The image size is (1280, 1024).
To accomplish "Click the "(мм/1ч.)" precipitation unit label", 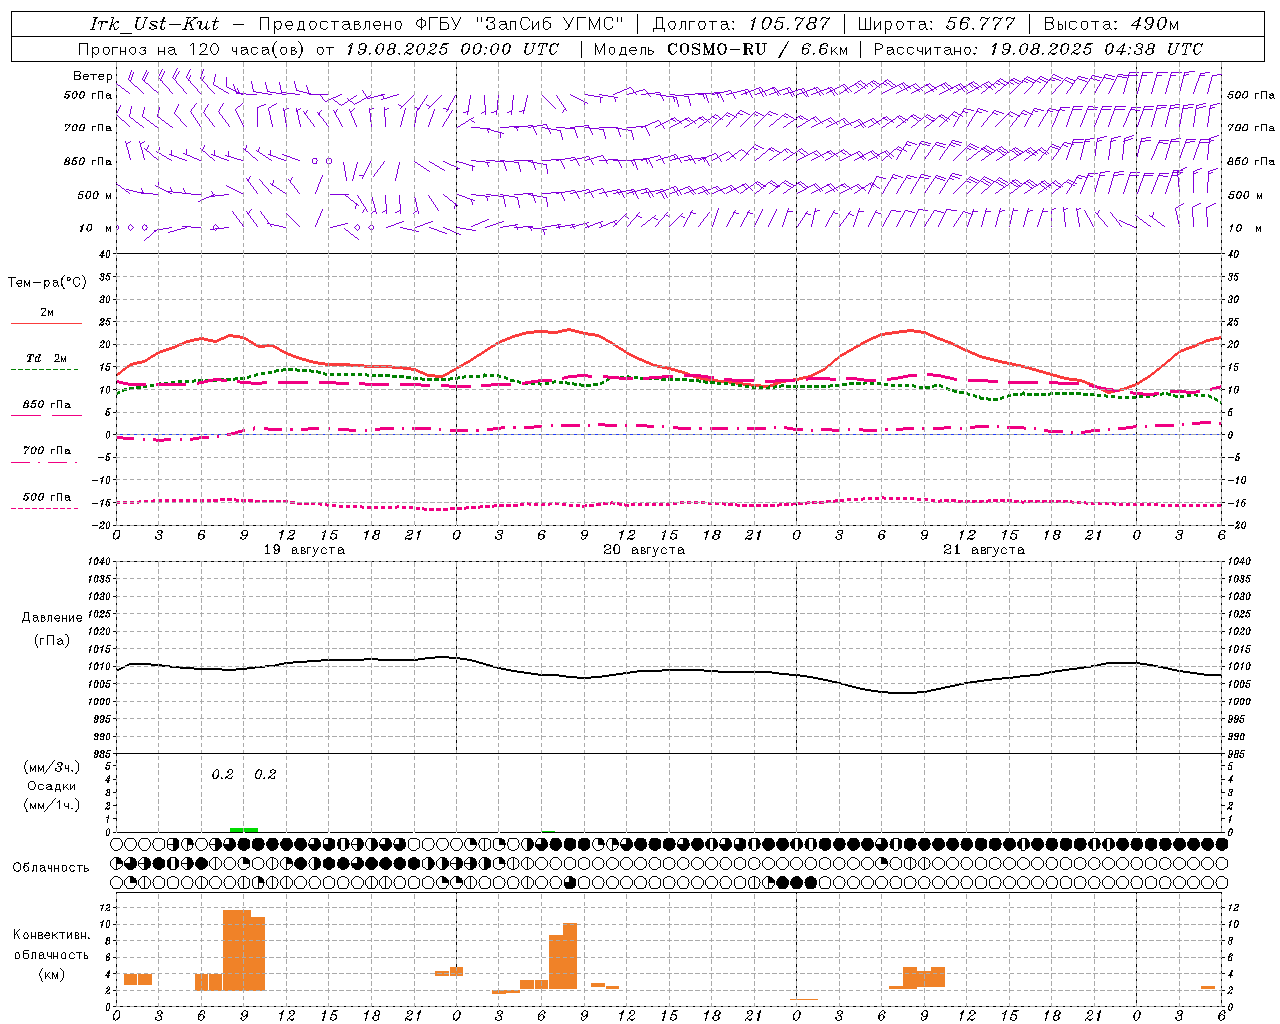I will pos(52,805).
